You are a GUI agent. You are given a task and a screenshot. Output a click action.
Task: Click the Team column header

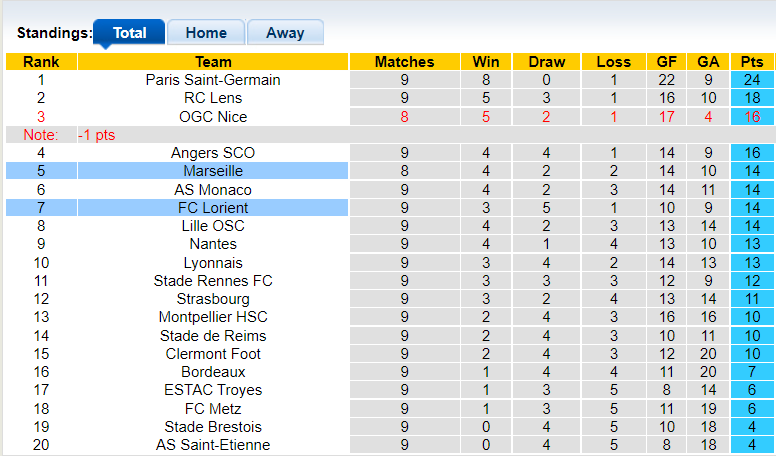(213, 62)
